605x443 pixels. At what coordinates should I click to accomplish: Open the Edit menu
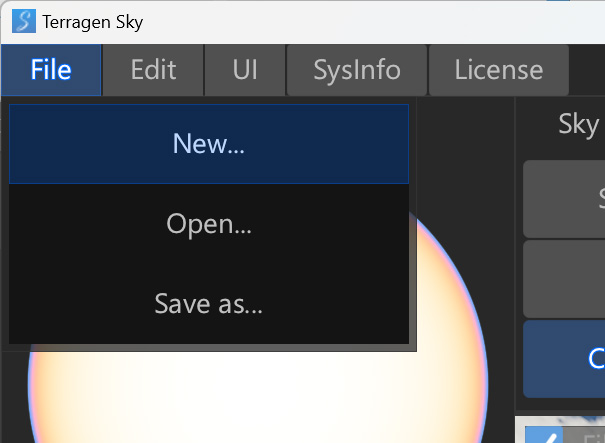point(153,70)
